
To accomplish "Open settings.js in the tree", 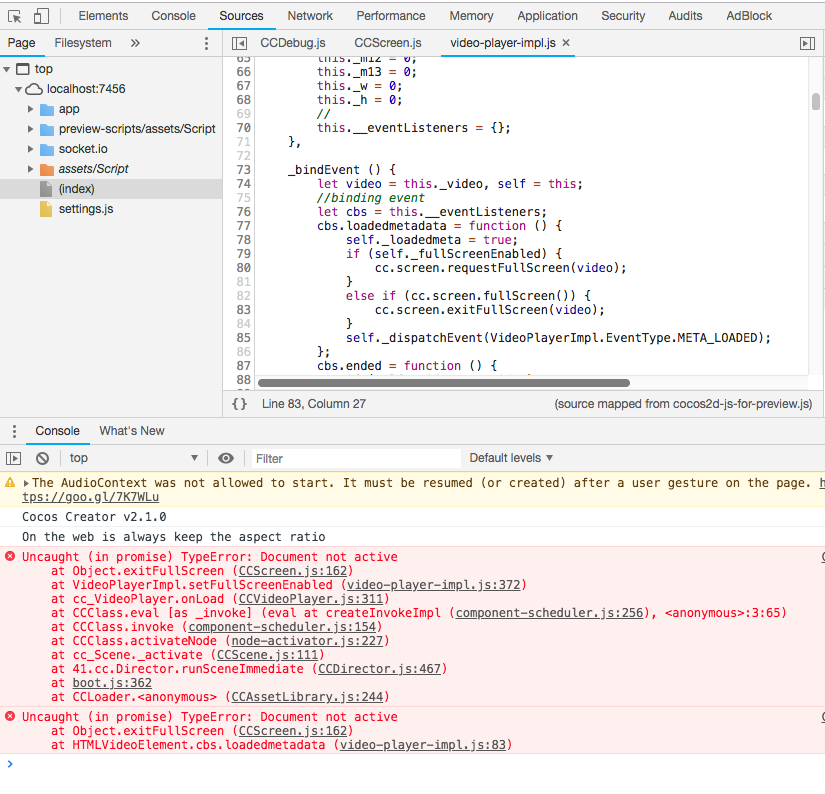I will coord(86,209).
